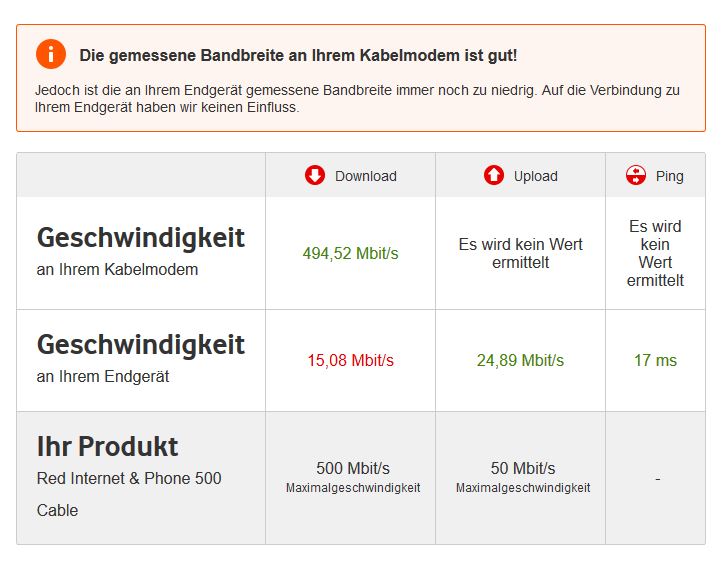Click the orange info icon
Image resolution: width=723 pixels, height=568 pixels.
click(51, 54)
